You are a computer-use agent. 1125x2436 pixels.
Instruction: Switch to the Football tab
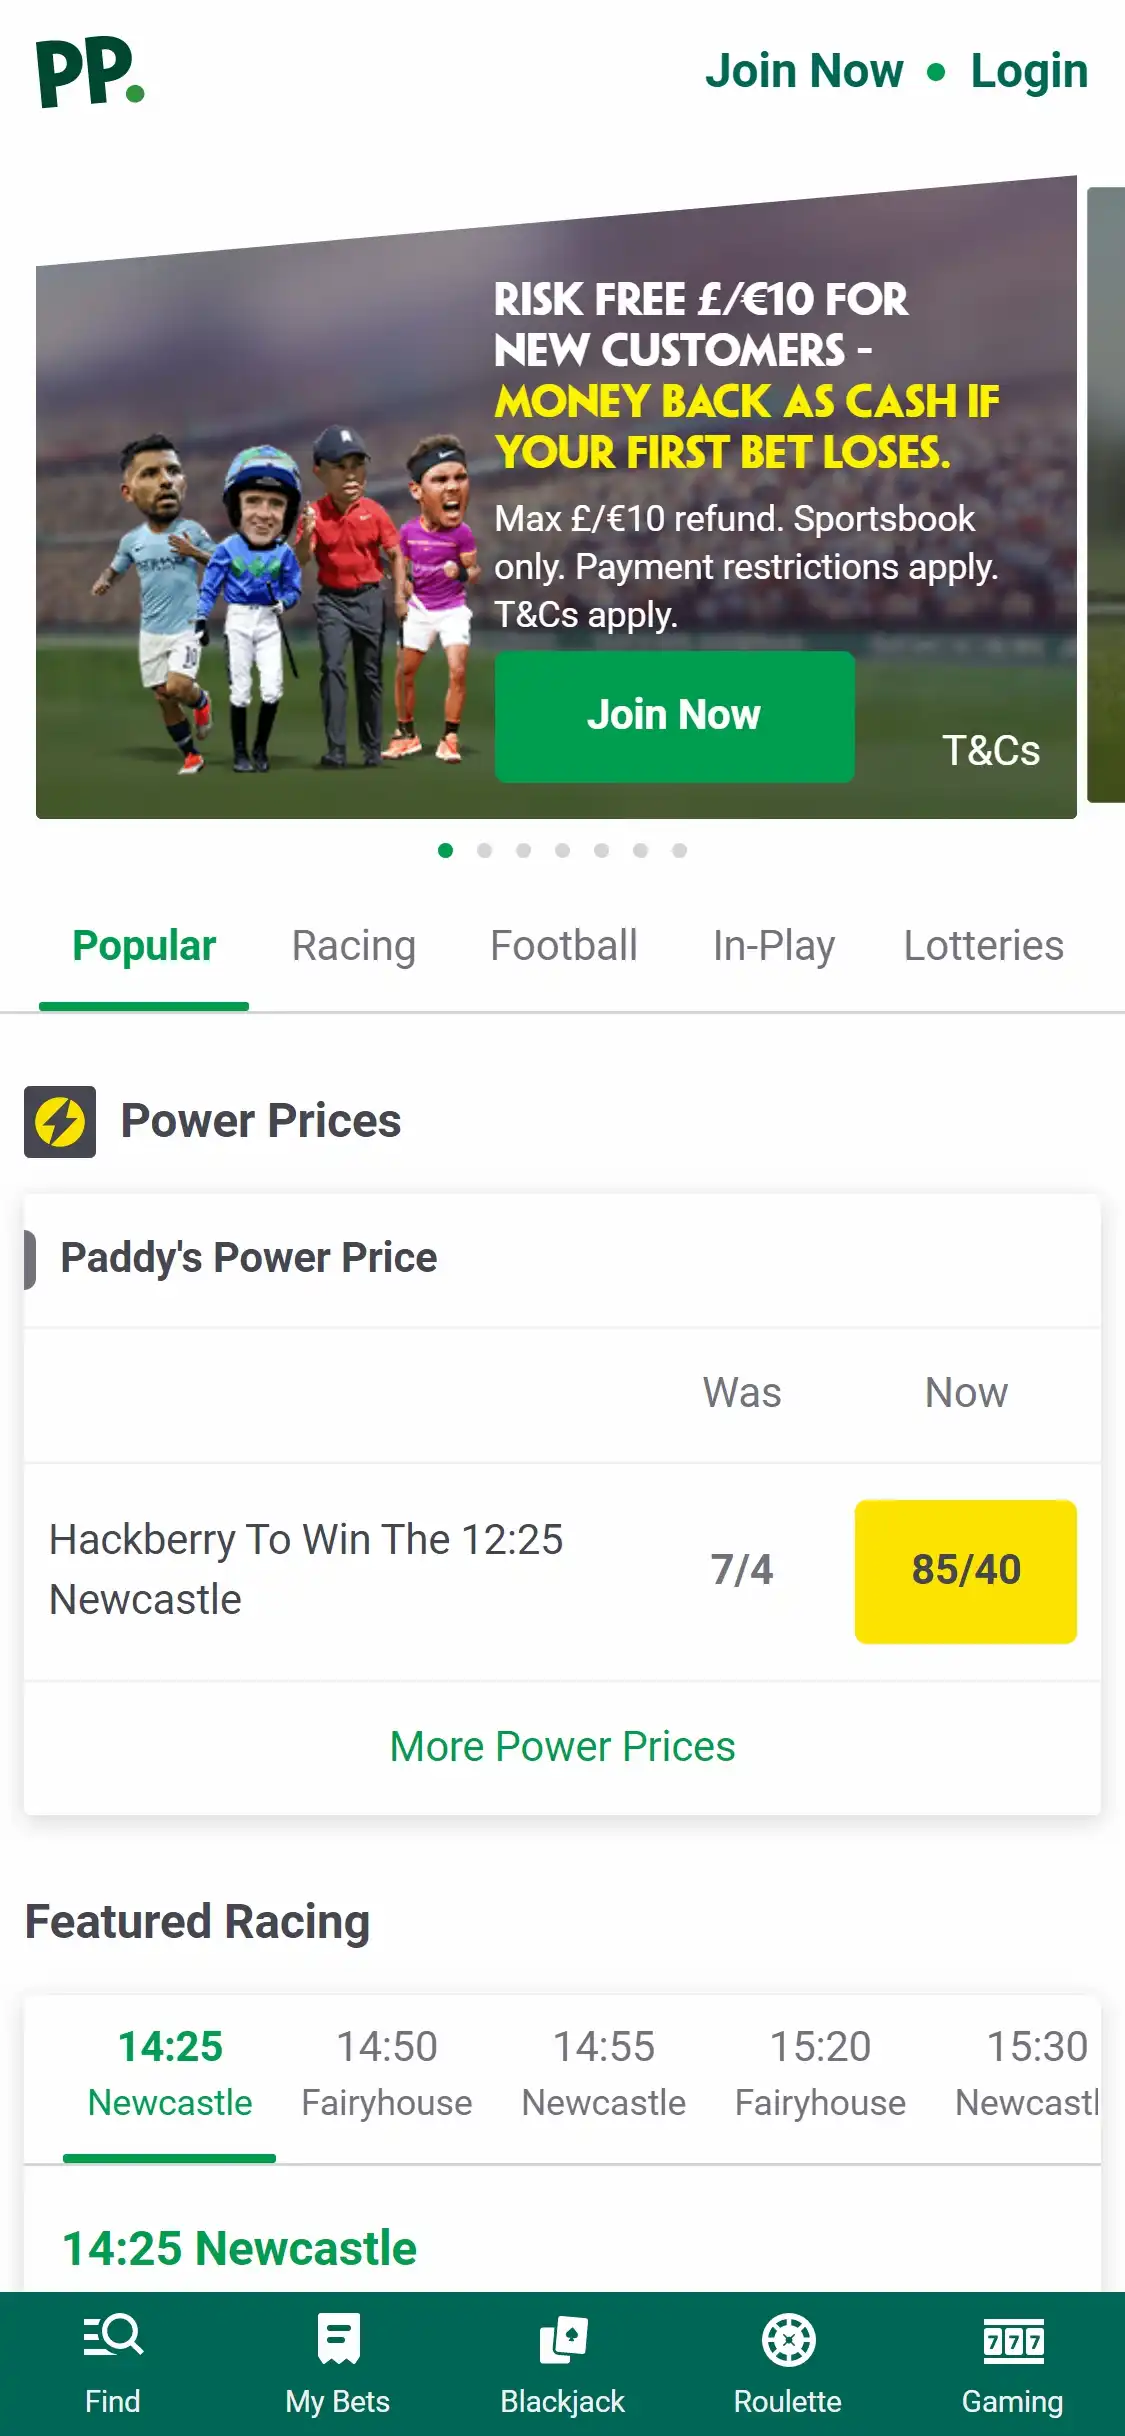(564, 946)
